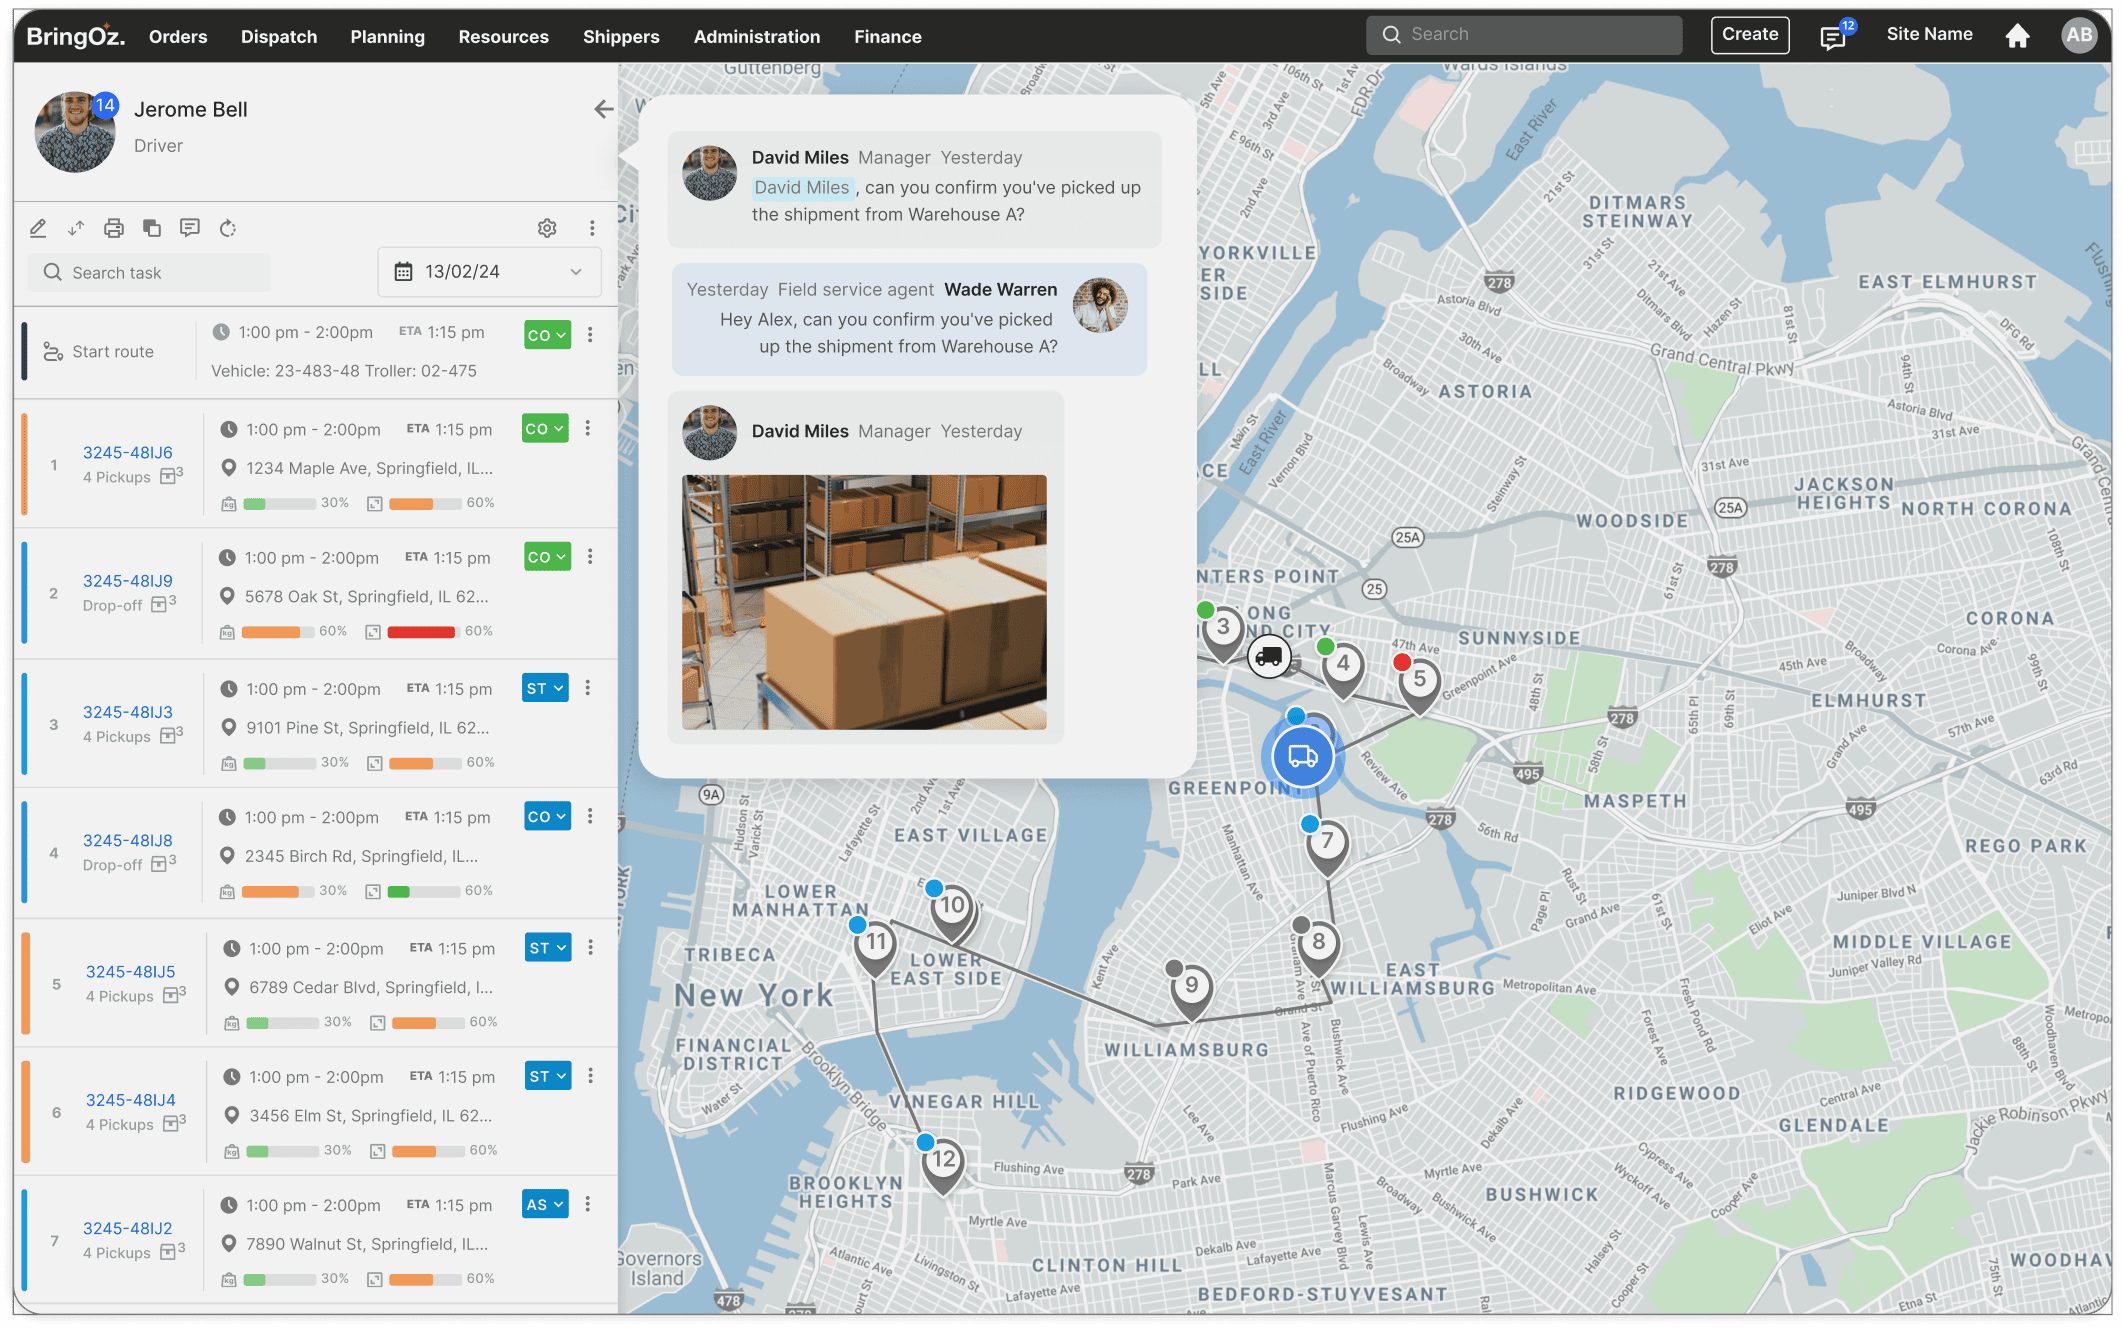This screenshot has width=2122, height=1328.
Task: Select the blue truck marker on the map
Action: coord(1302,757)
